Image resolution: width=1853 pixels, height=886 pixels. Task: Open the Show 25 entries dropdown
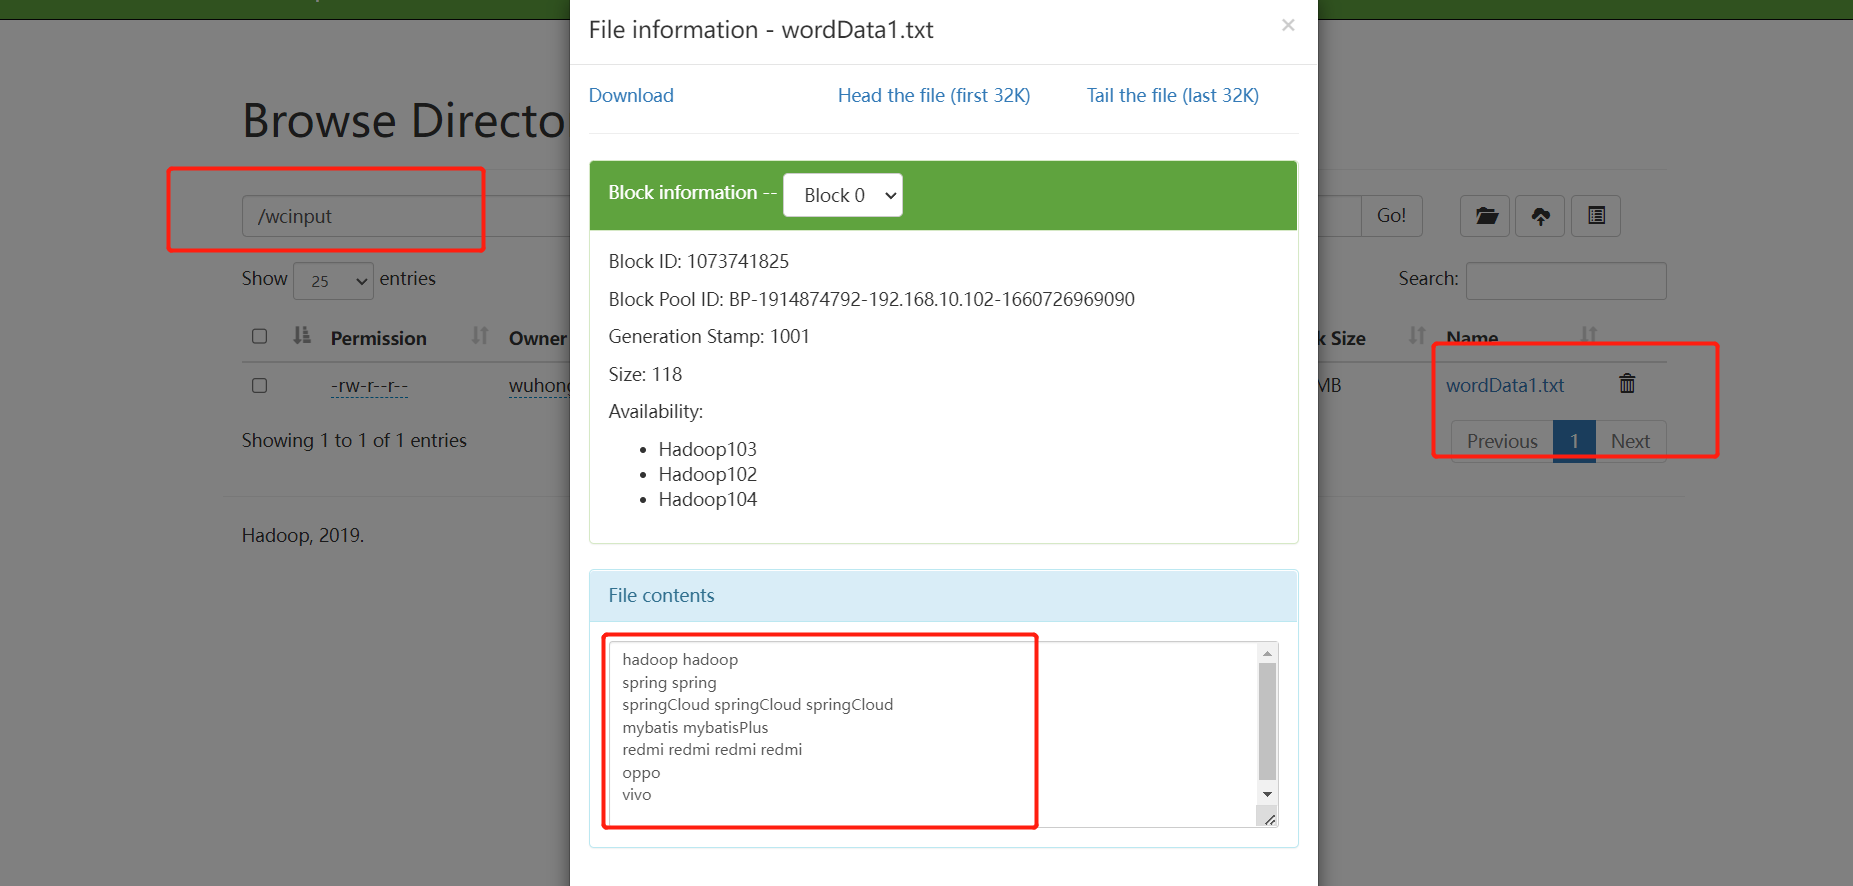point(334,281)
